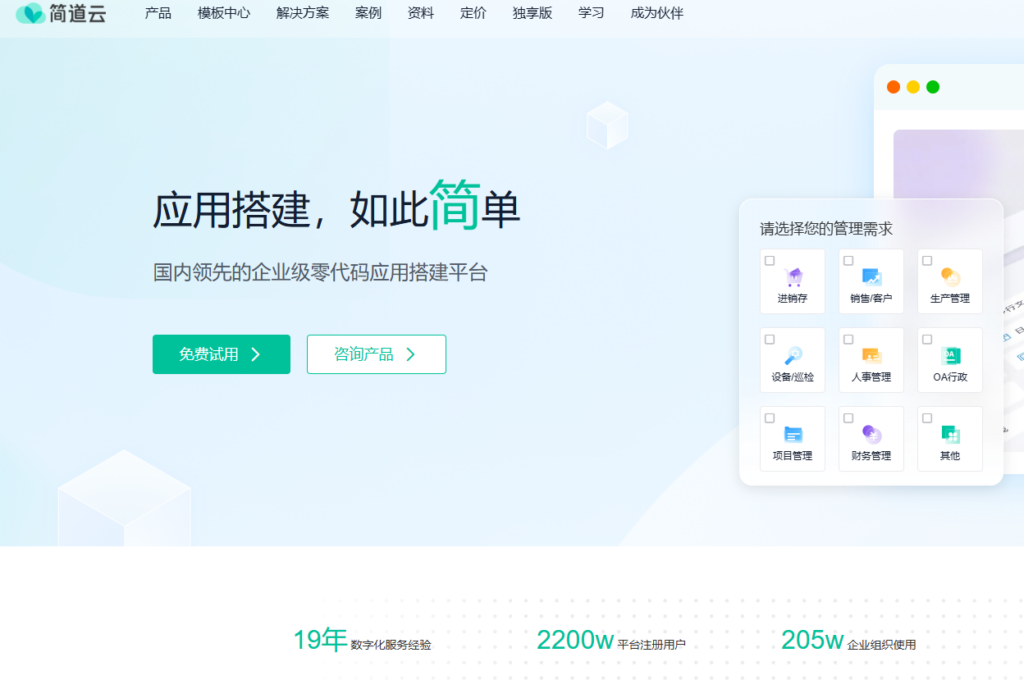This screenshot has width=1024, height=680.
Task: Click the 免费试用 button
Action: (220, 354)
